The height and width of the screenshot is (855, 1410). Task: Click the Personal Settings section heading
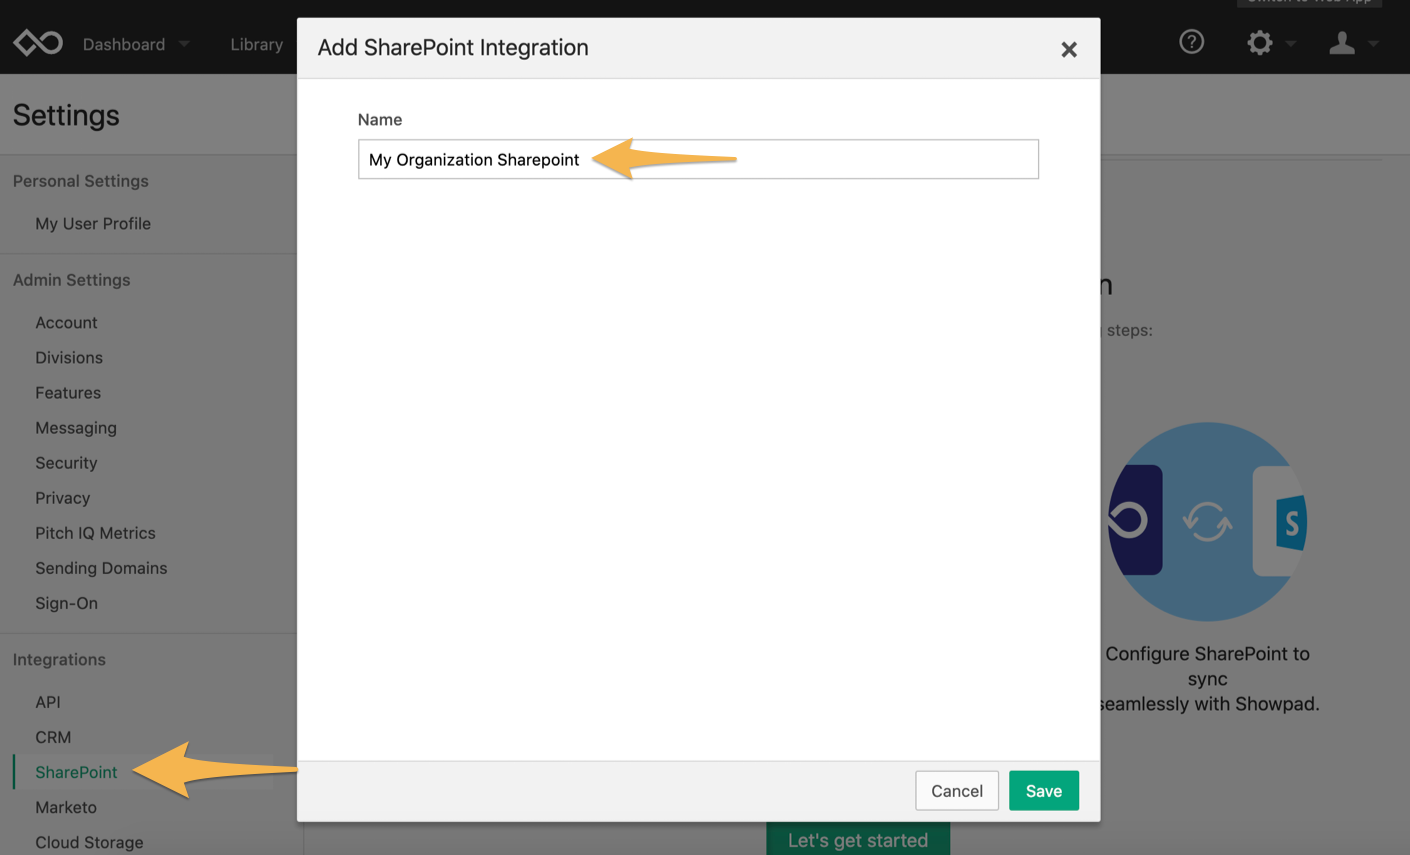point(81,181)
